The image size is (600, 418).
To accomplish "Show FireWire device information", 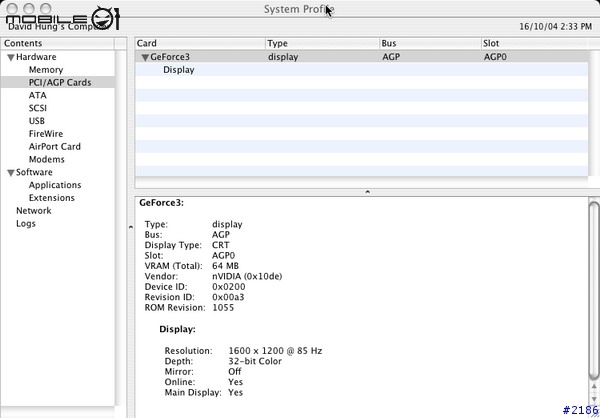I will tap(46, 134).
